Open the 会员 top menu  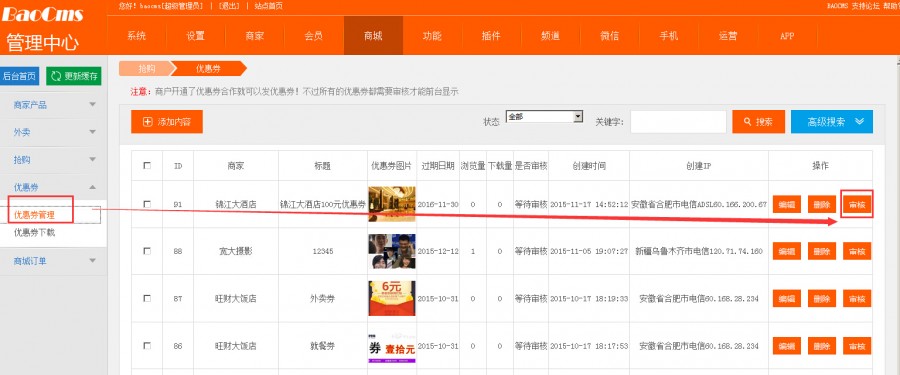point(313,36)
